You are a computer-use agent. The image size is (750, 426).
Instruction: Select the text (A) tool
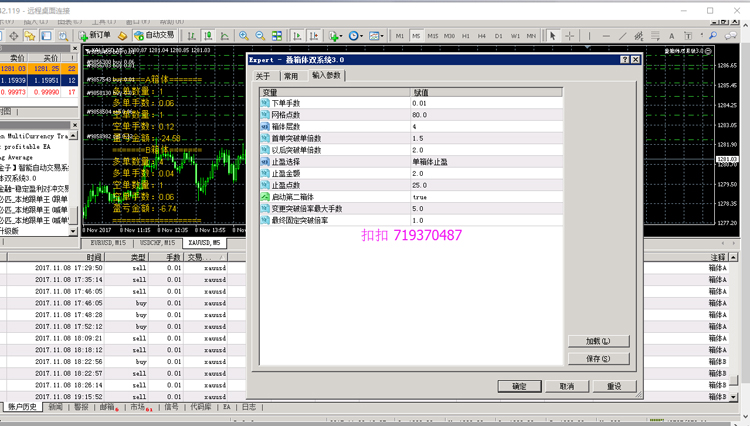(x=672, y=36)
